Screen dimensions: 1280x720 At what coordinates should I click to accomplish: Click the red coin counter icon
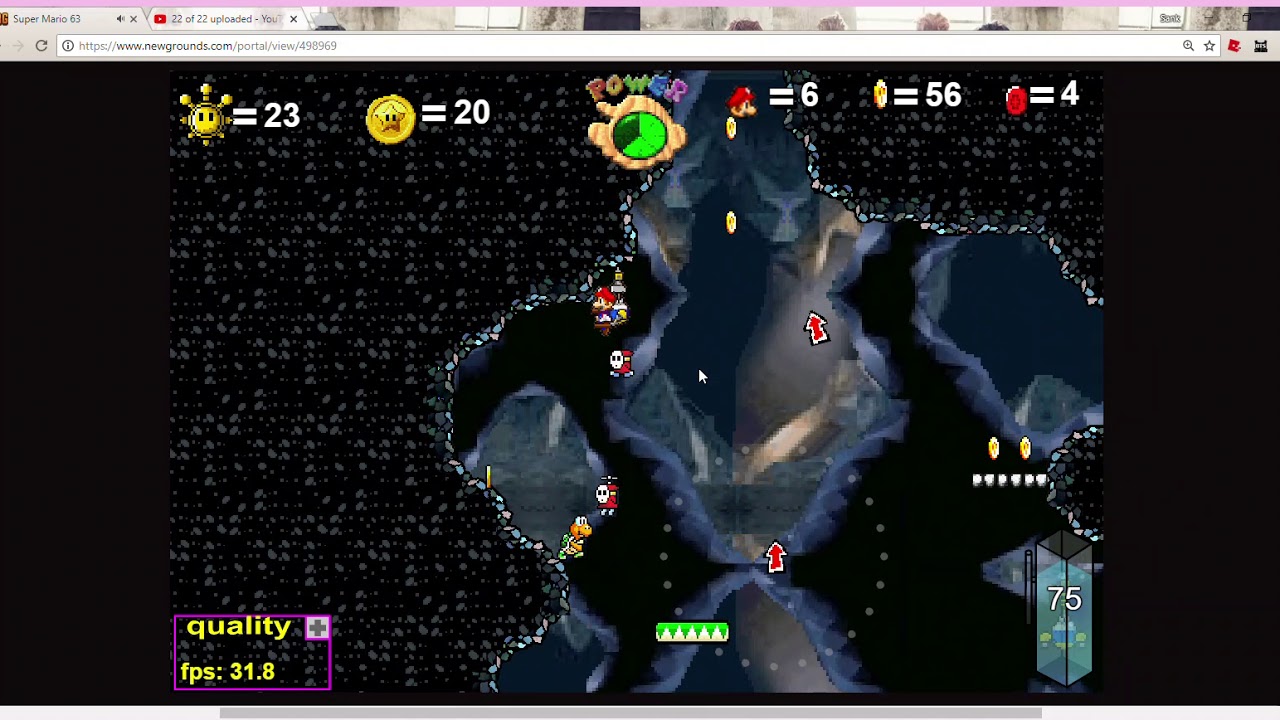pos(1016,100)
